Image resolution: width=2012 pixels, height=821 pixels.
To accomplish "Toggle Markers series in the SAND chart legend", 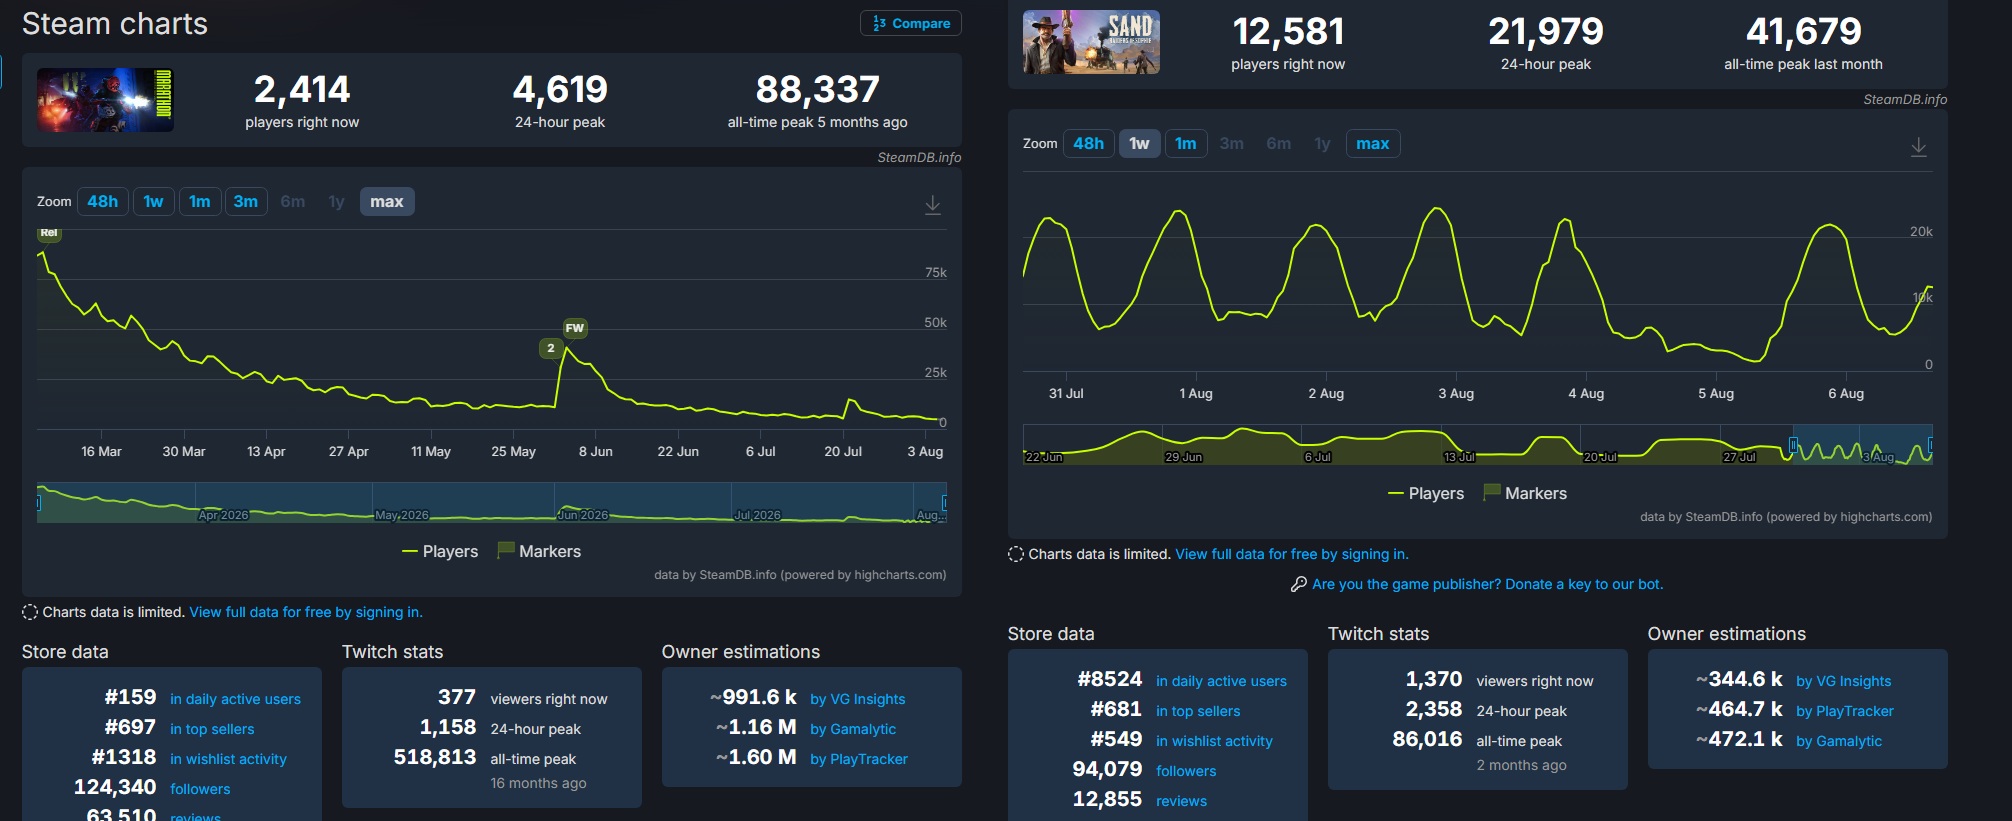I will 1525,494.
